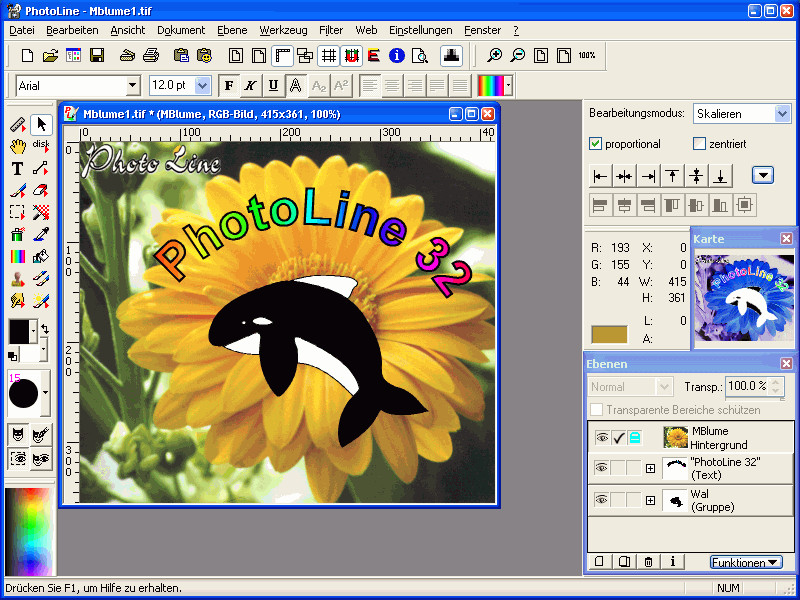Open the Bearbeiten menu
The height and width of the screenshot is (600, 800).
pyautogui.click(x=72, y=30)
